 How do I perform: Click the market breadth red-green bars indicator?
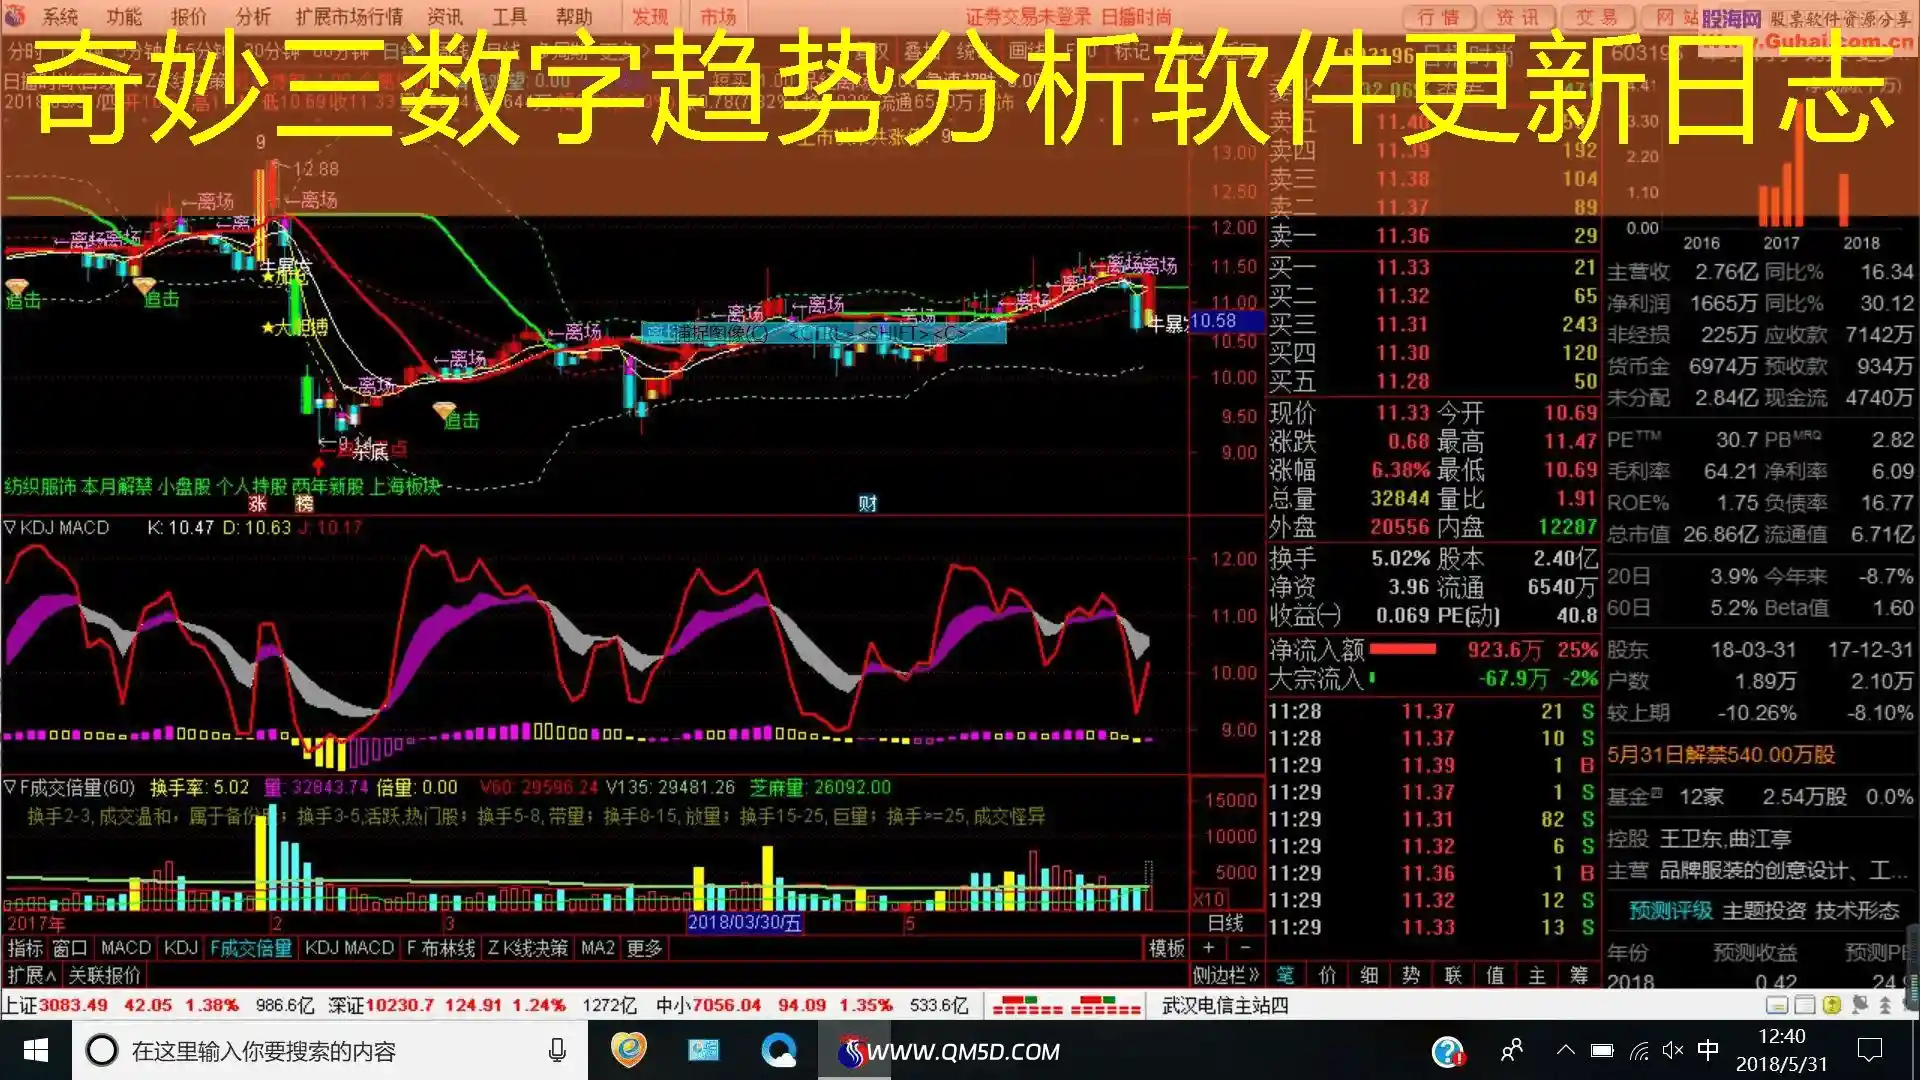(x=1066, y=1005)
